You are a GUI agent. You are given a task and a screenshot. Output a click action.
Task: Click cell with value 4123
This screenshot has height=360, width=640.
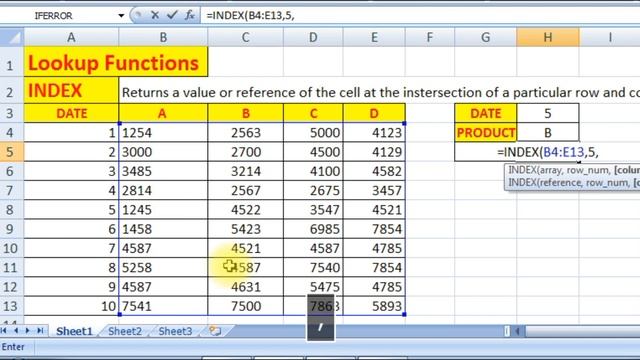pyautogui.click(x=374, y=133)
